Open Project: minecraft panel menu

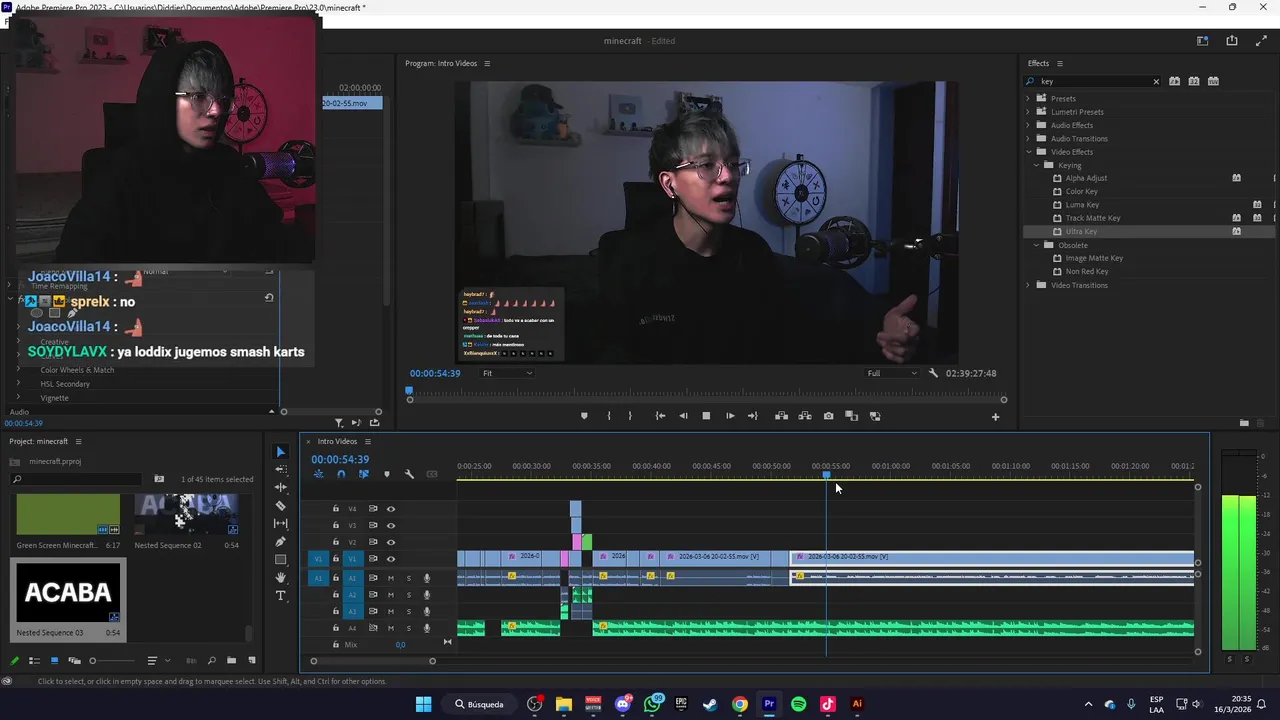coord(78,441)
